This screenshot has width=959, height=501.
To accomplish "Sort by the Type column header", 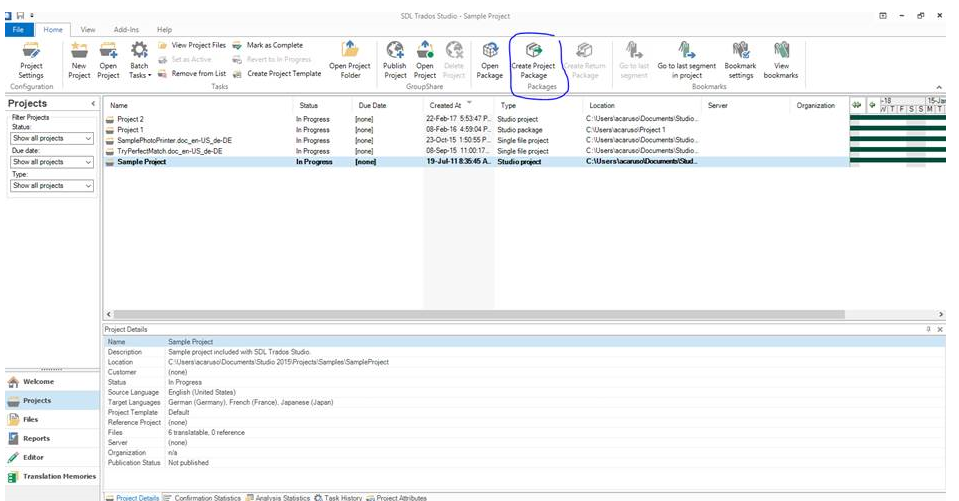I will pos(538,105).
